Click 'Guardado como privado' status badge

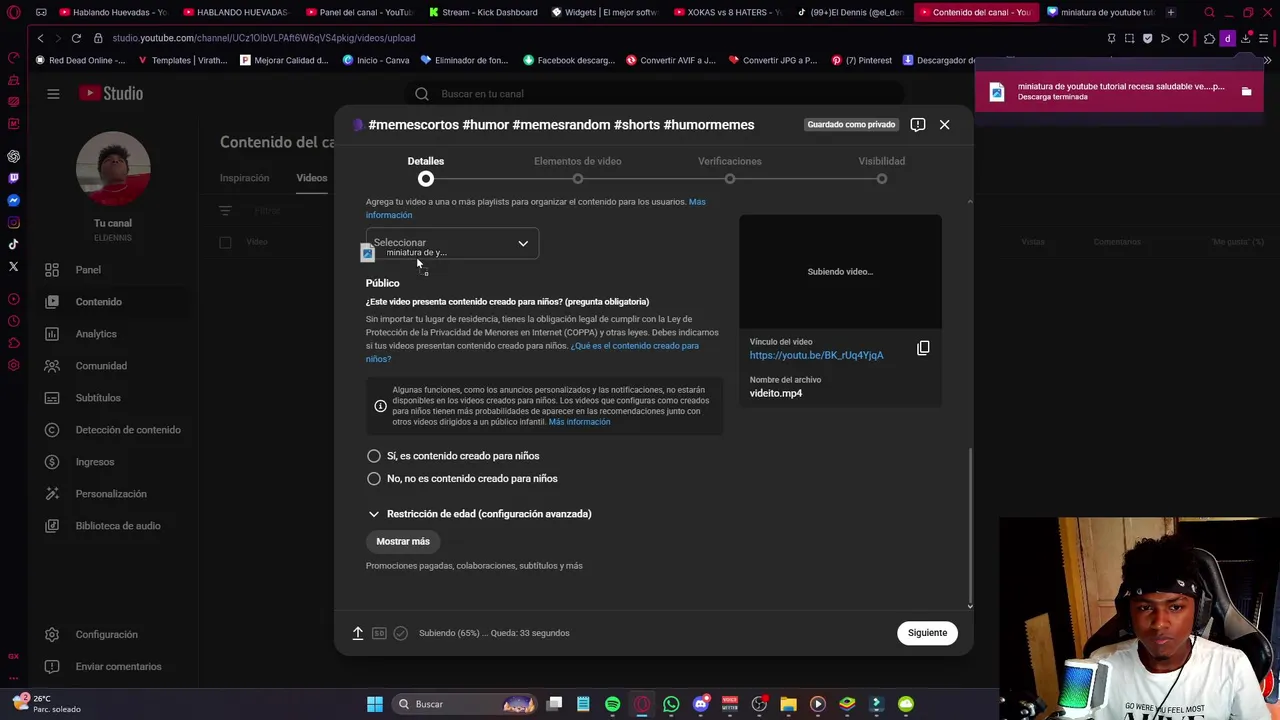(851, 125)
